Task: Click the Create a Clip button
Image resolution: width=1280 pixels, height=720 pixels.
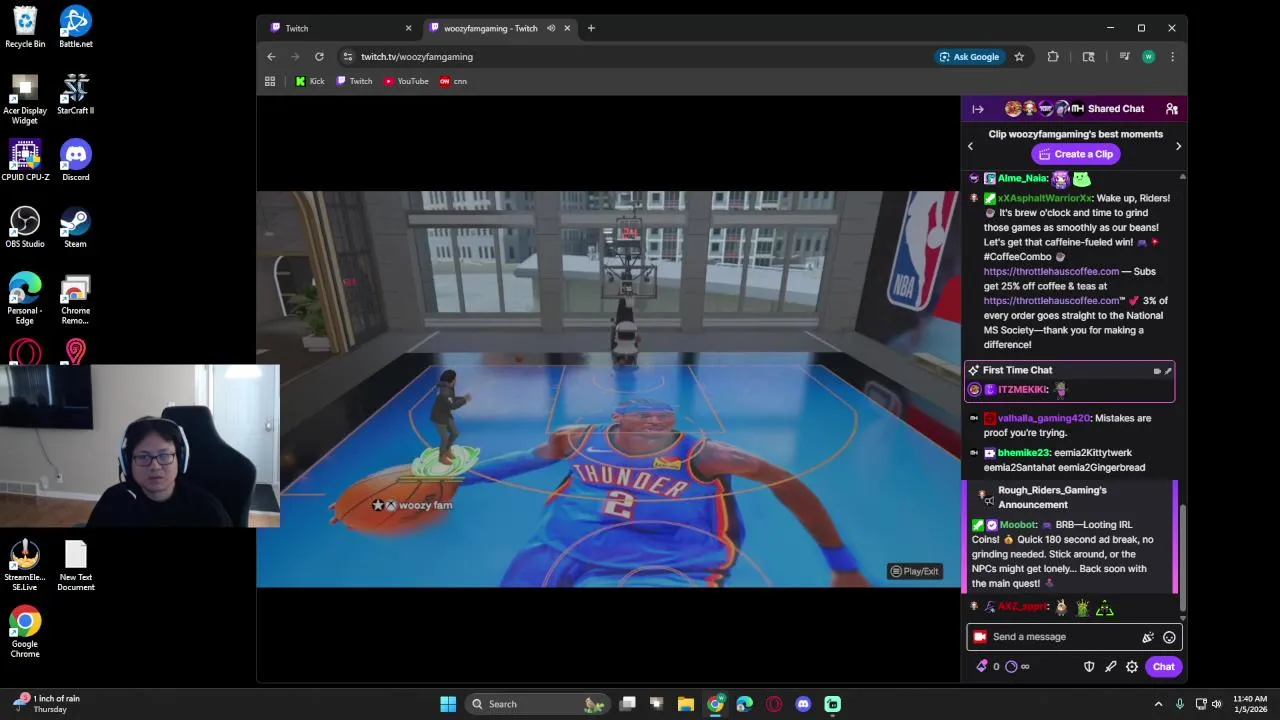Action: coord(1075,154)
